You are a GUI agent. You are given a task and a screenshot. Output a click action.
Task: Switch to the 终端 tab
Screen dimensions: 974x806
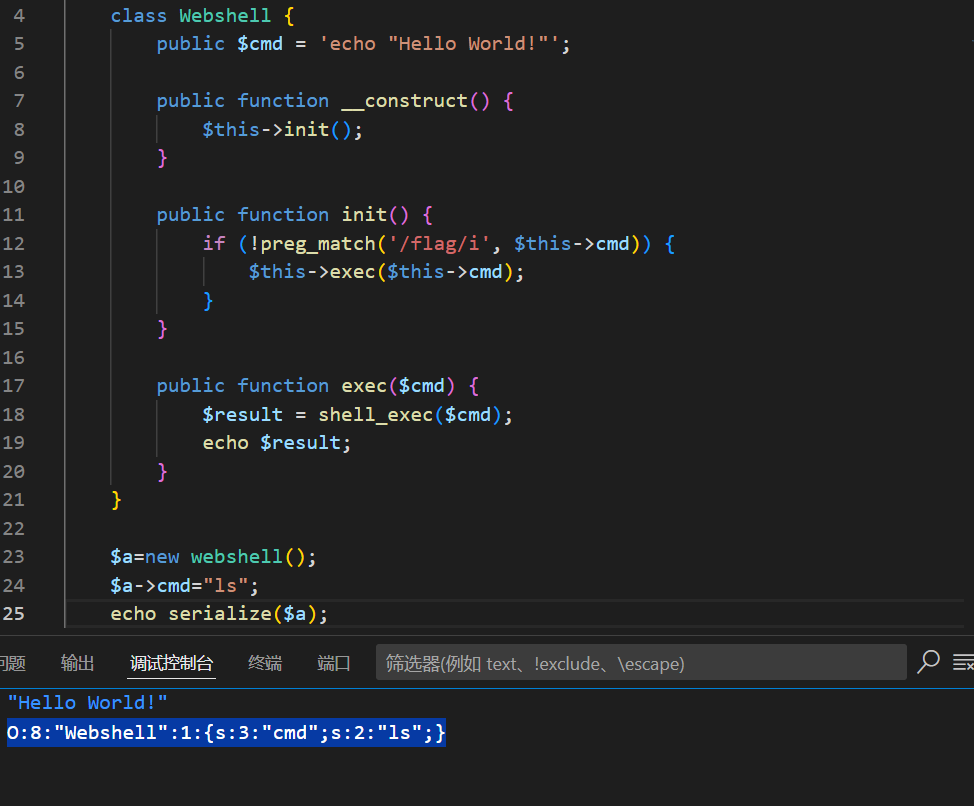tap(265, 663)
